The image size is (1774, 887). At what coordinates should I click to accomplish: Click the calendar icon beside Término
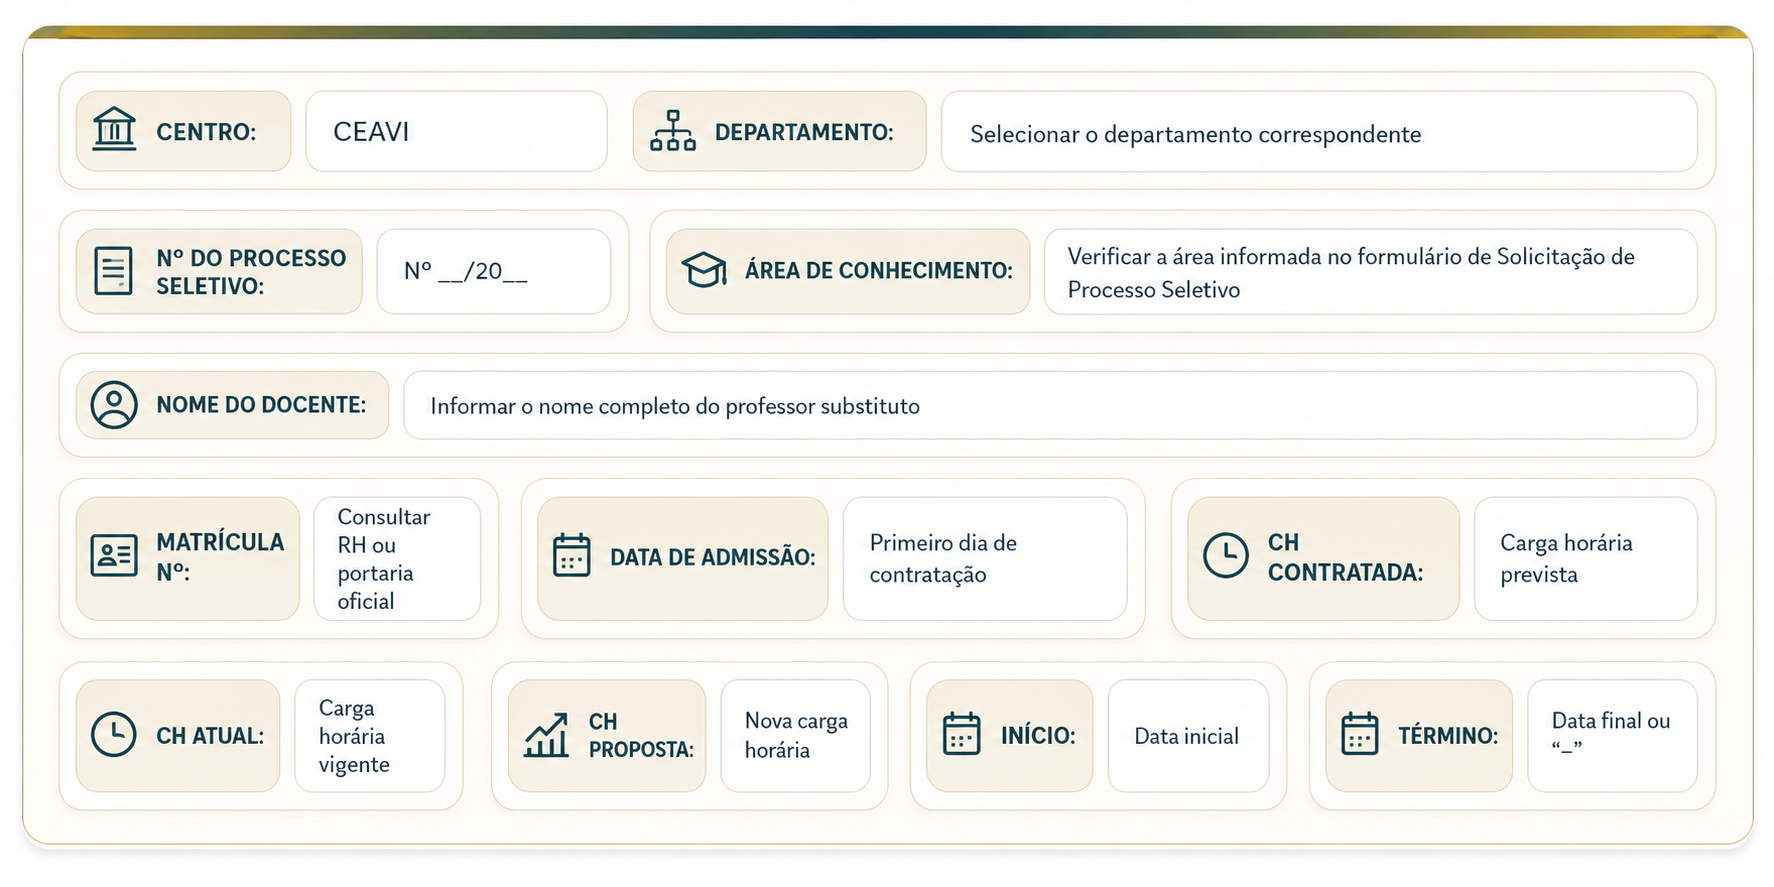coord(1360,734)
